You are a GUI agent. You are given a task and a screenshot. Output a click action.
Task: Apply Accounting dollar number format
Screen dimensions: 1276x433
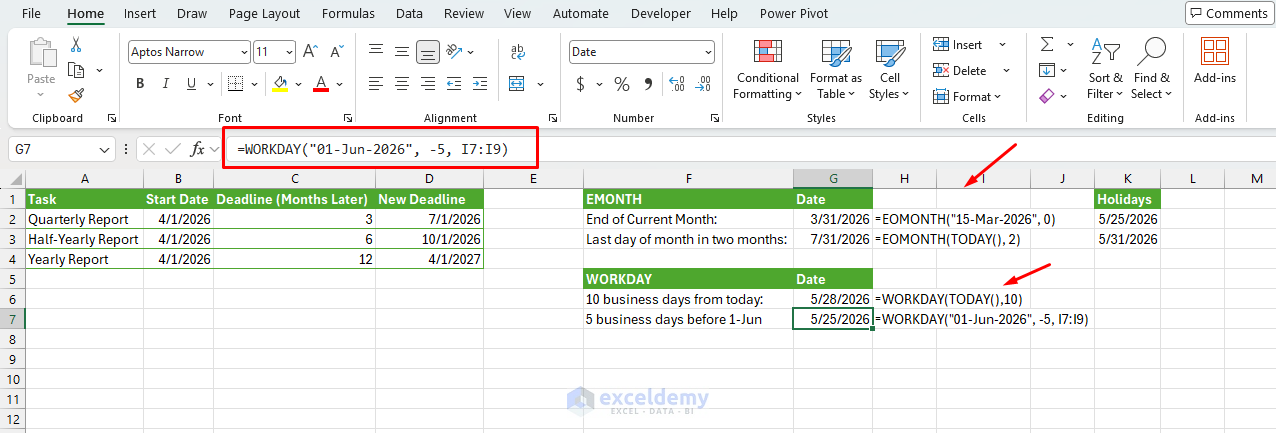click(x=581, y=84)
